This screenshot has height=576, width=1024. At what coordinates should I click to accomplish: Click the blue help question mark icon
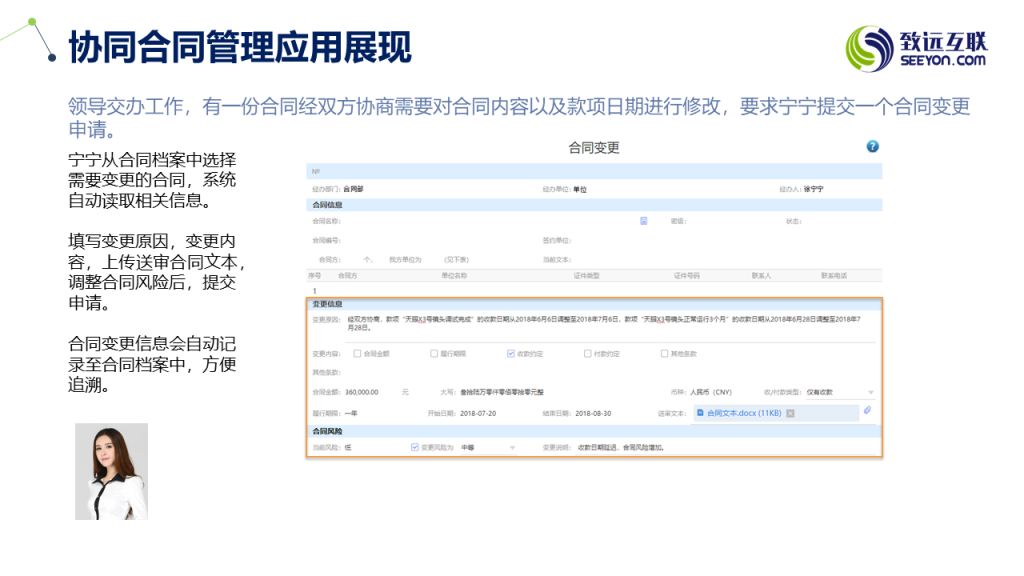pyautogui.click(x=872, y=147)
